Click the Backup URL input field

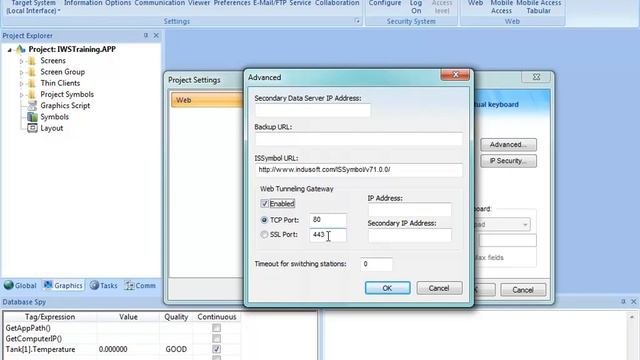tap(359, 139)
